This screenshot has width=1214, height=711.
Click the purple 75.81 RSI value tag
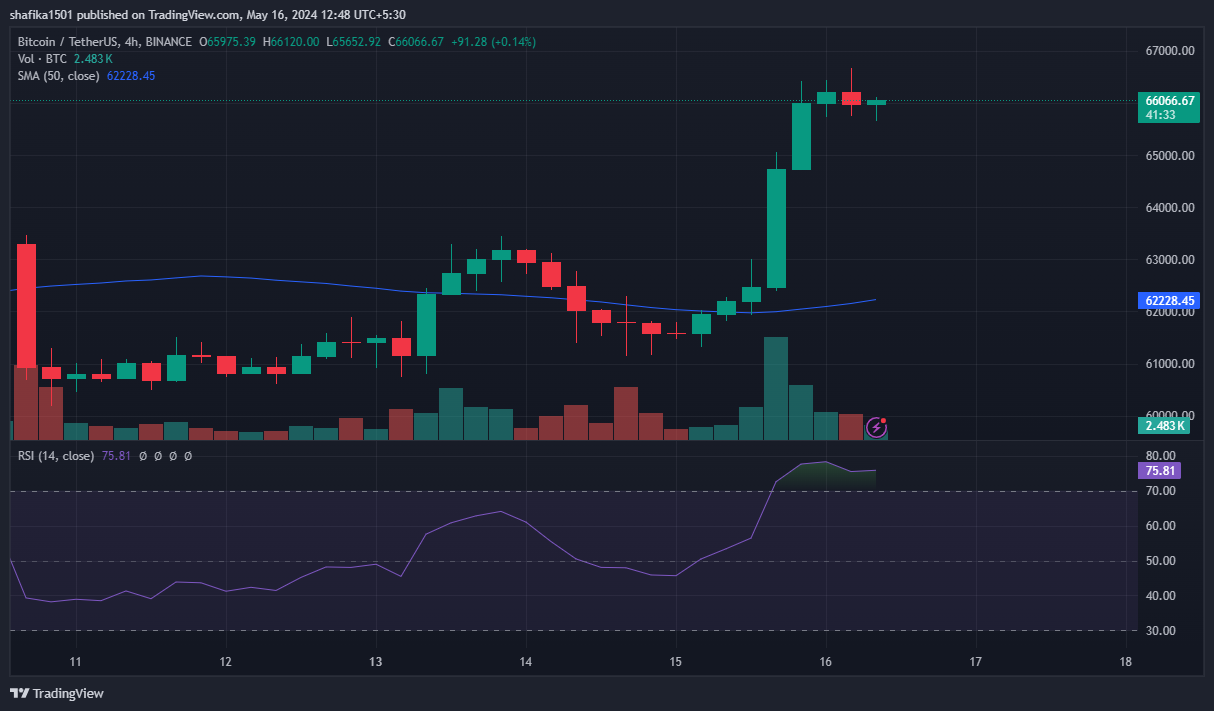[x=1161, y=470]
